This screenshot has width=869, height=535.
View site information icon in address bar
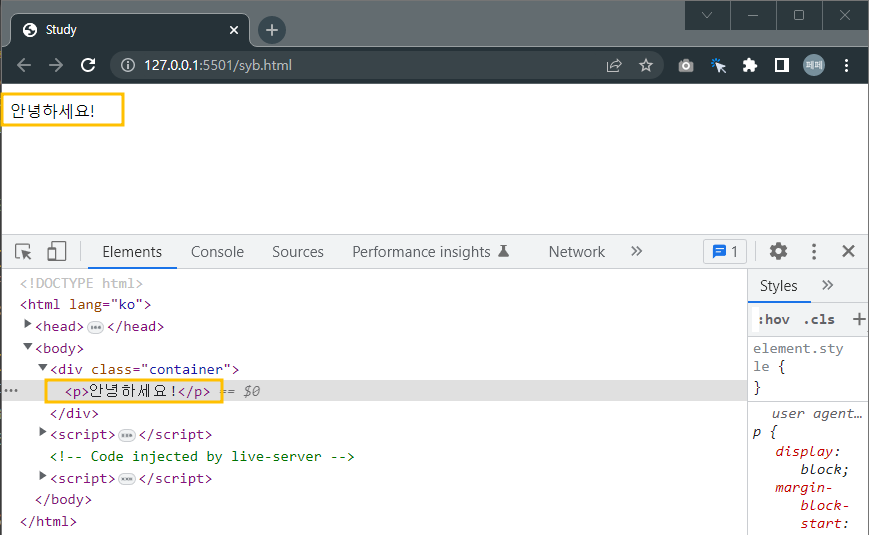(x=128, y=65)
